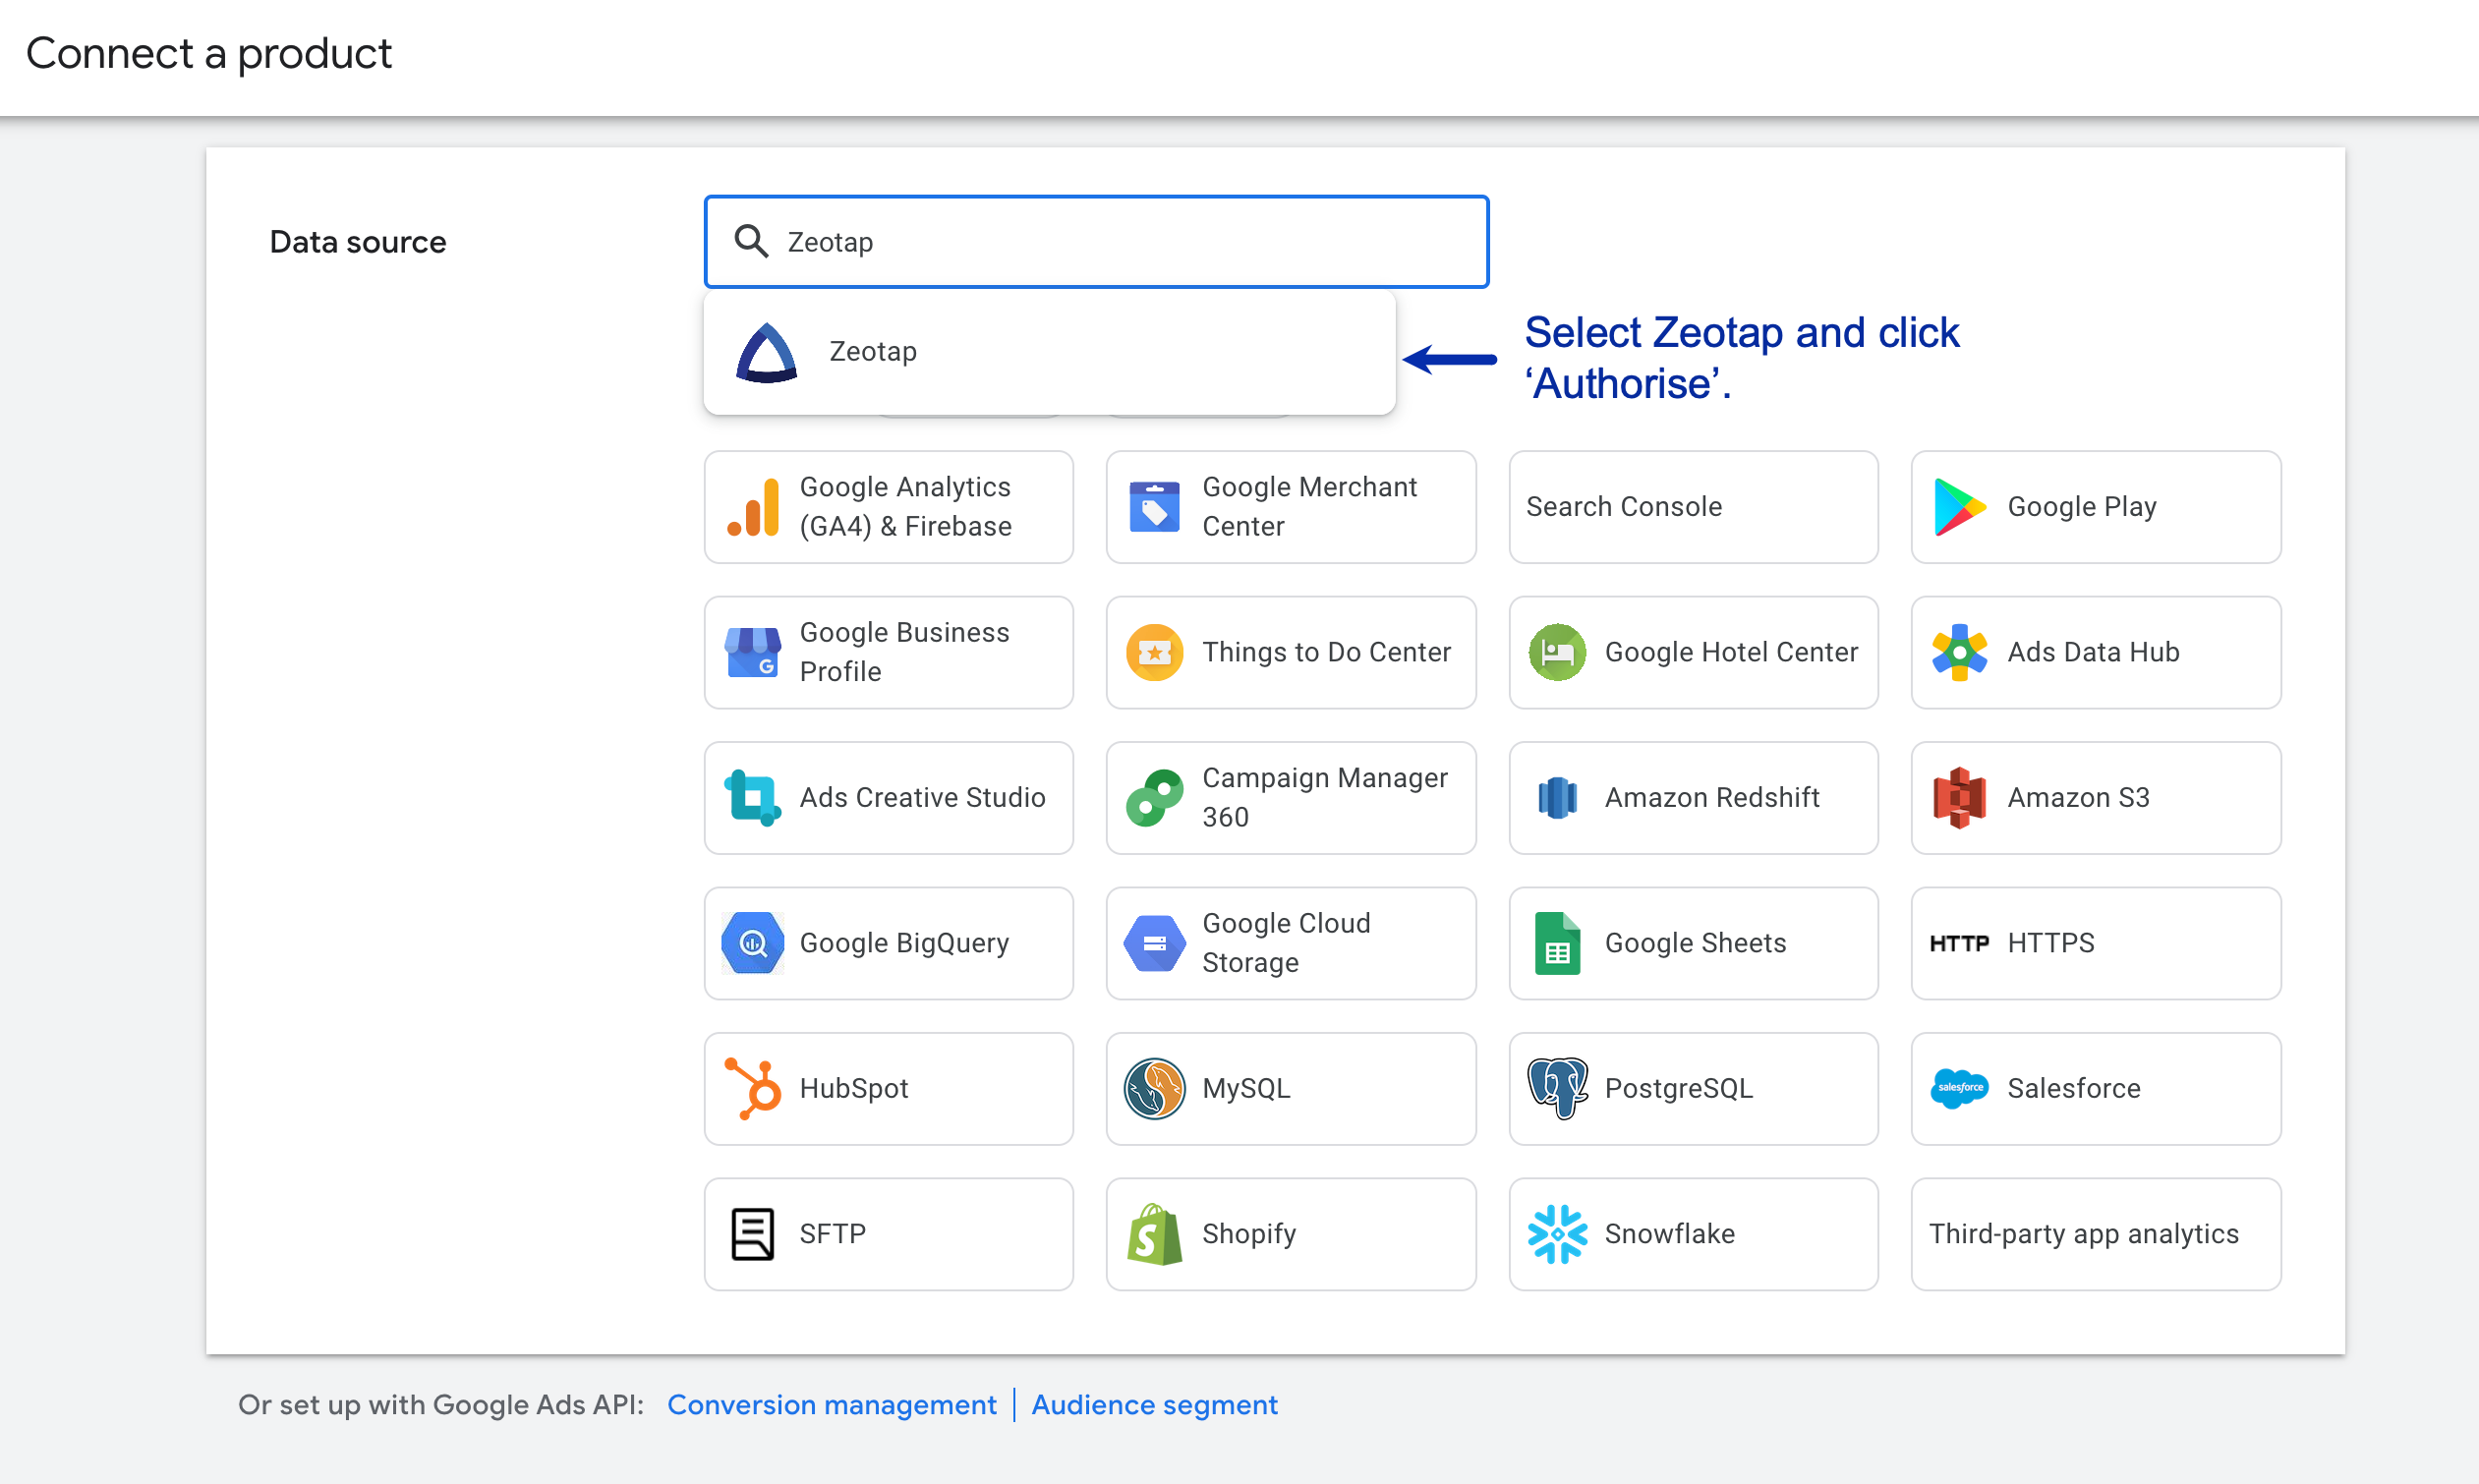This screenshot has height=1484, width=2479.
Task: Click the Shopify bag icon
Action: (x=1154, y=1234)
